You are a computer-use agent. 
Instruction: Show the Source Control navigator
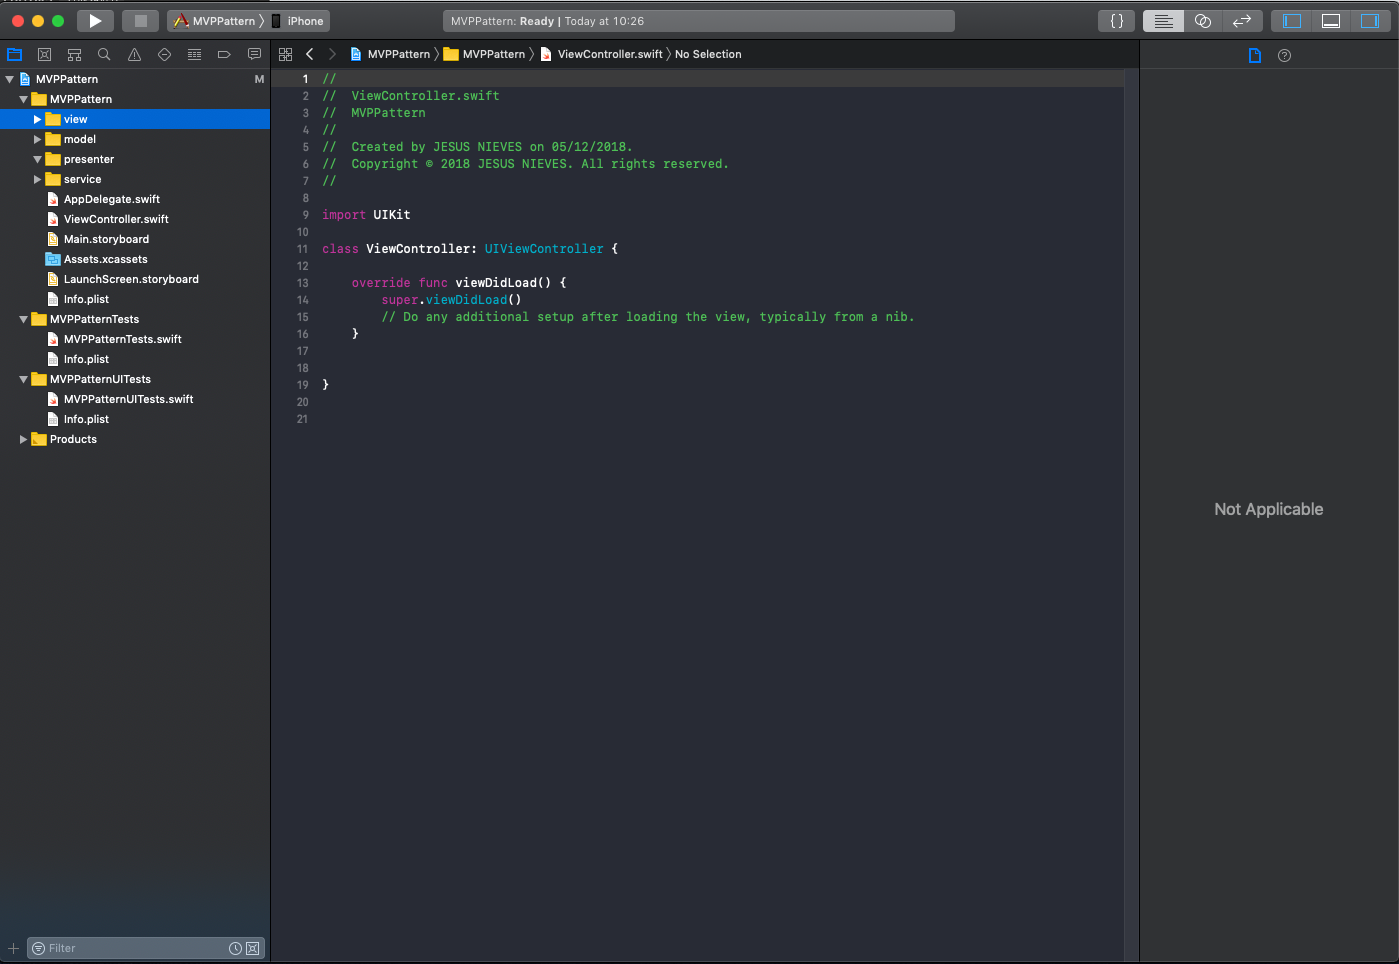click(44, 55)
